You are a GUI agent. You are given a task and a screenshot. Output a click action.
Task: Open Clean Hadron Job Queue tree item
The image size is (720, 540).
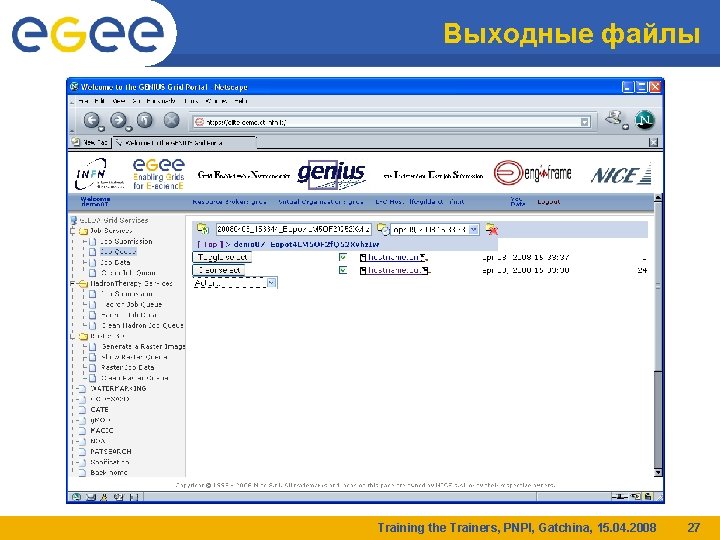tap(142, 326)
